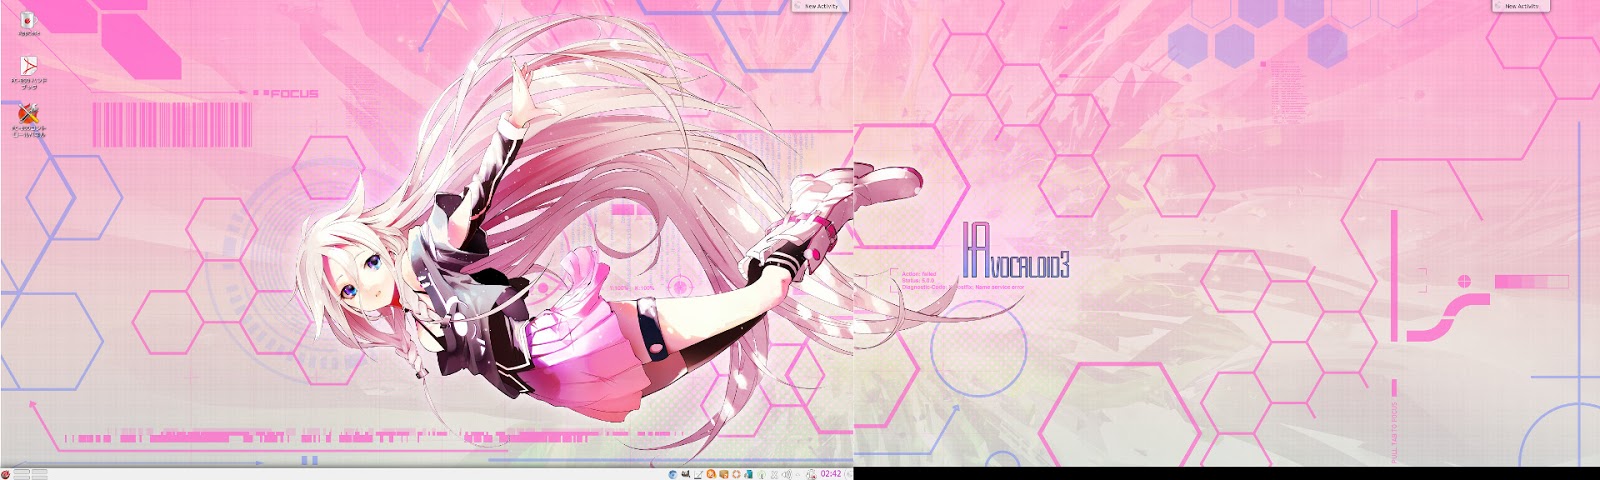The width and height of the screenshot is (1600, 480).
Task: Open the 02:42 clock in taskbar
Action: point(830,474)
